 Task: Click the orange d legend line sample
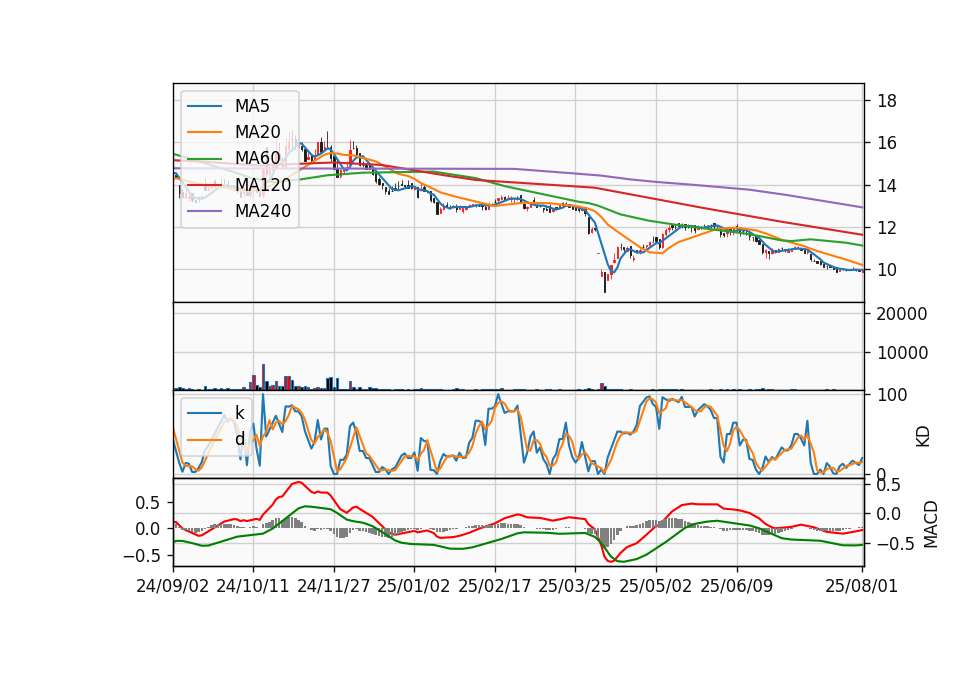(x=204, y=440)
